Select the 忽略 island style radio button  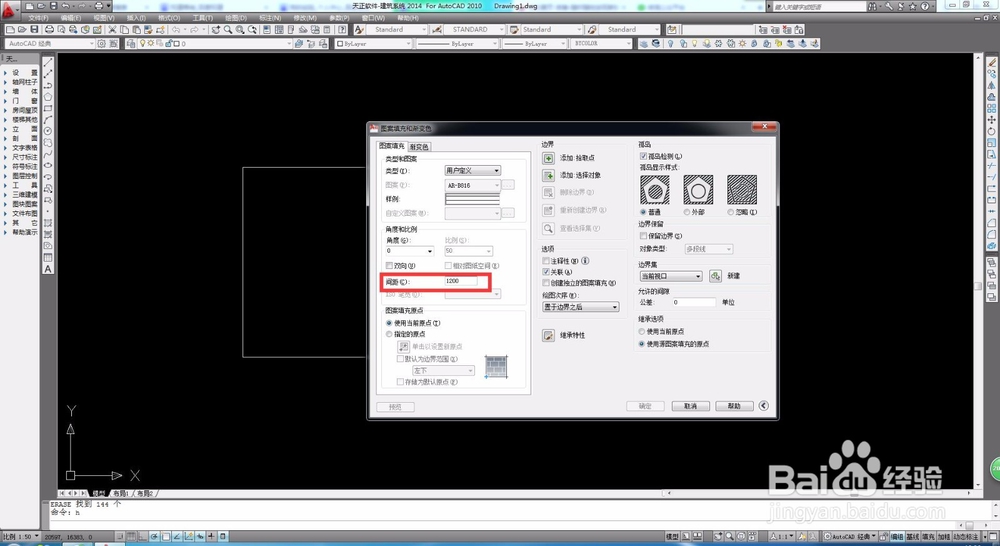click(731, 212)
